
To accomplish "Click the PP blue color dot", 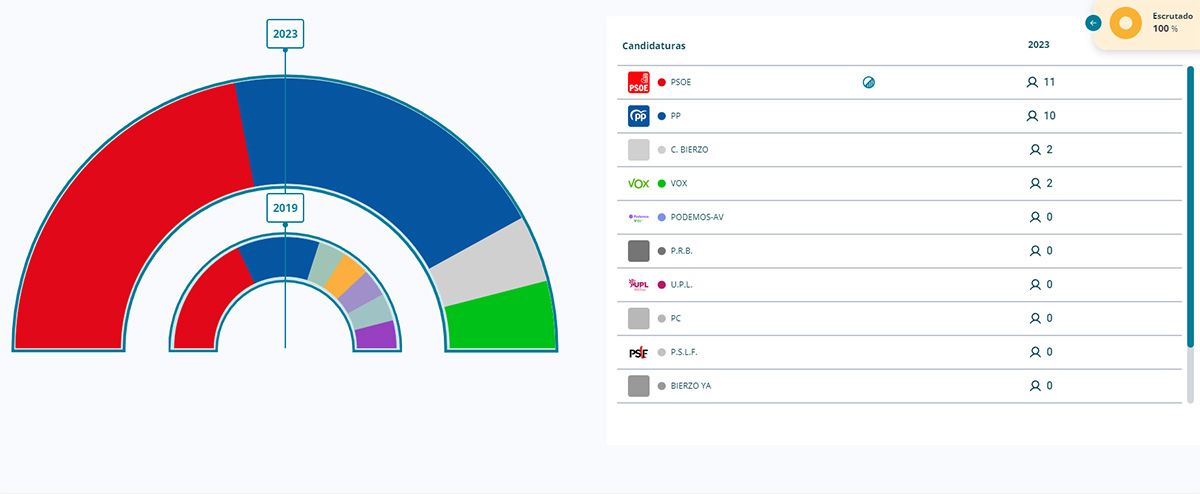I will point(662,116).
